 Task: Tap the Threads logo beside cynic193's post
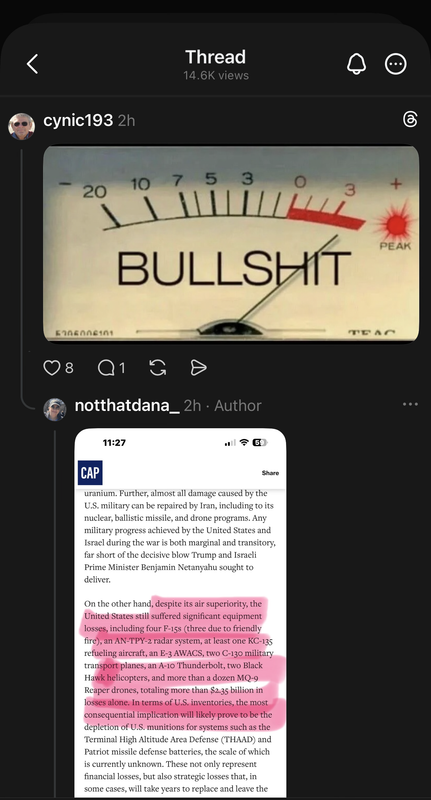[x=410, y=120]
